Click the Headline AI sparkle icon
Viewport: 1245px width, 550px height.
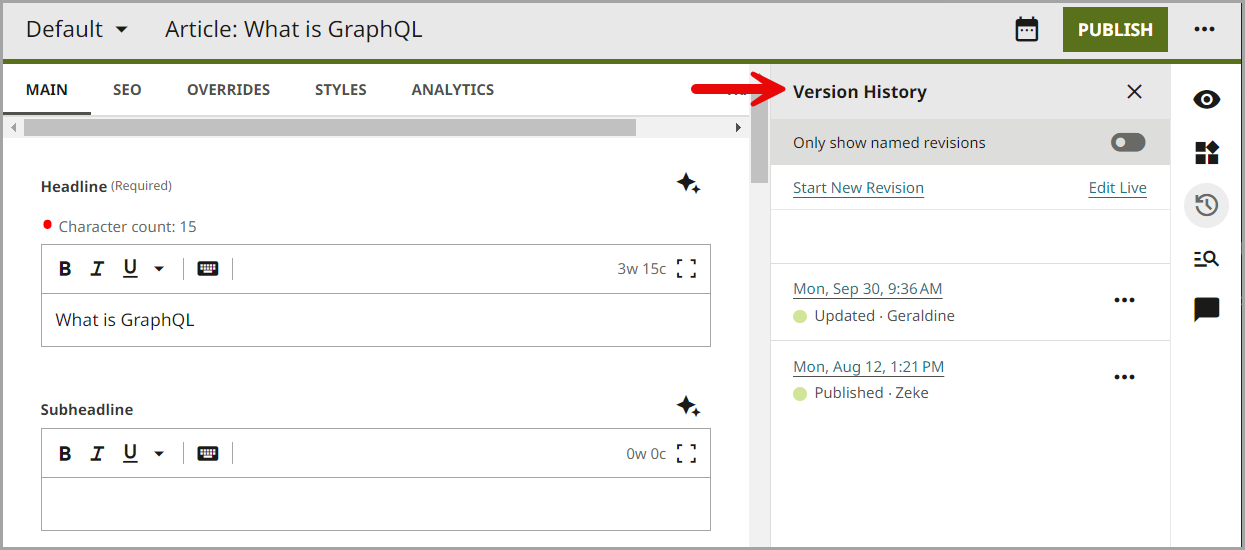click(x=688, y=184)
